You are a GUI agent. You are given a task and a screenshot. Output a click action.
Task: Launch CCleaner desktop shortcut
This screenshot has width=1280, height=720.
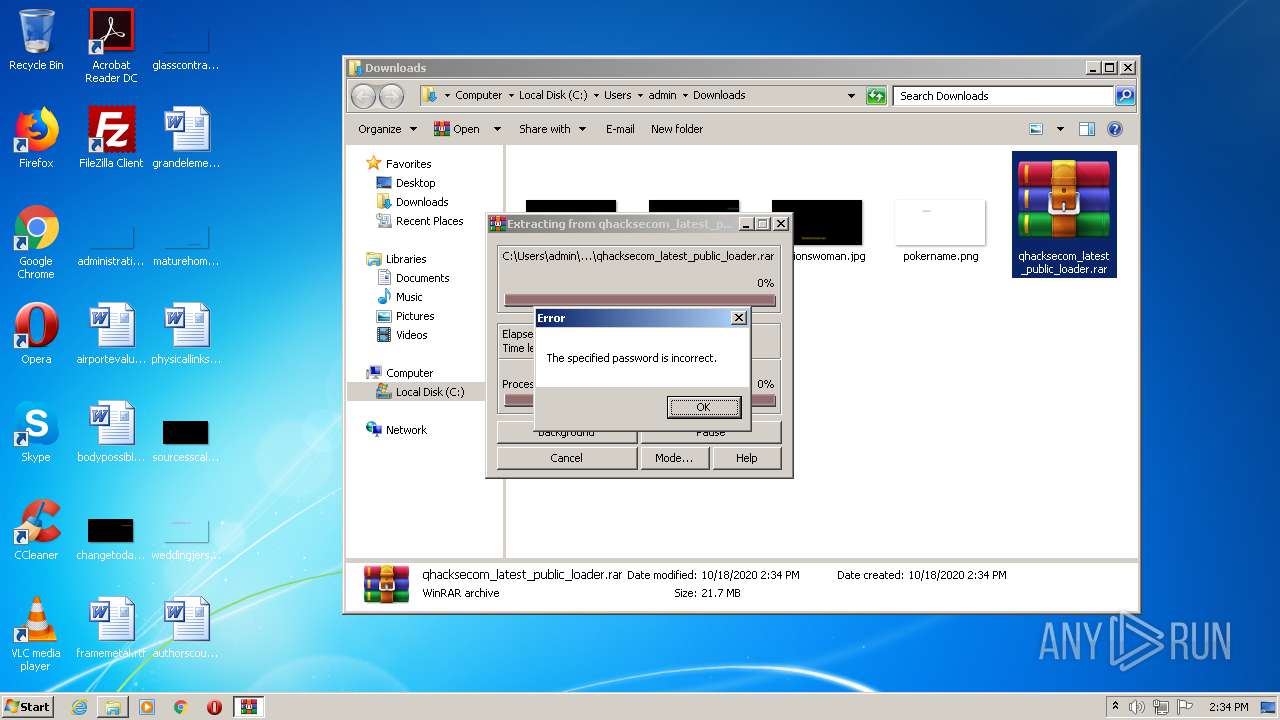(36, 530)
